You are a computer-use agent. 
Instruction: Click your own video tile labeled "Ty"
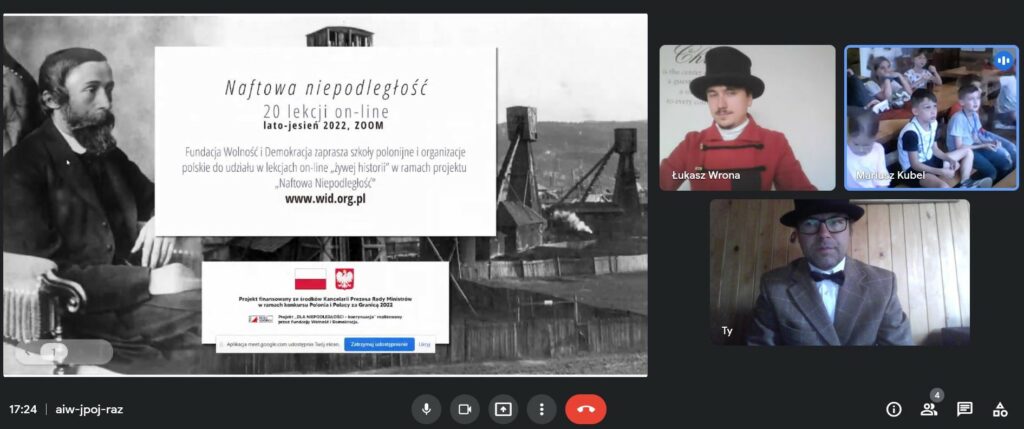pyautogui.click(x=839, y=272)
